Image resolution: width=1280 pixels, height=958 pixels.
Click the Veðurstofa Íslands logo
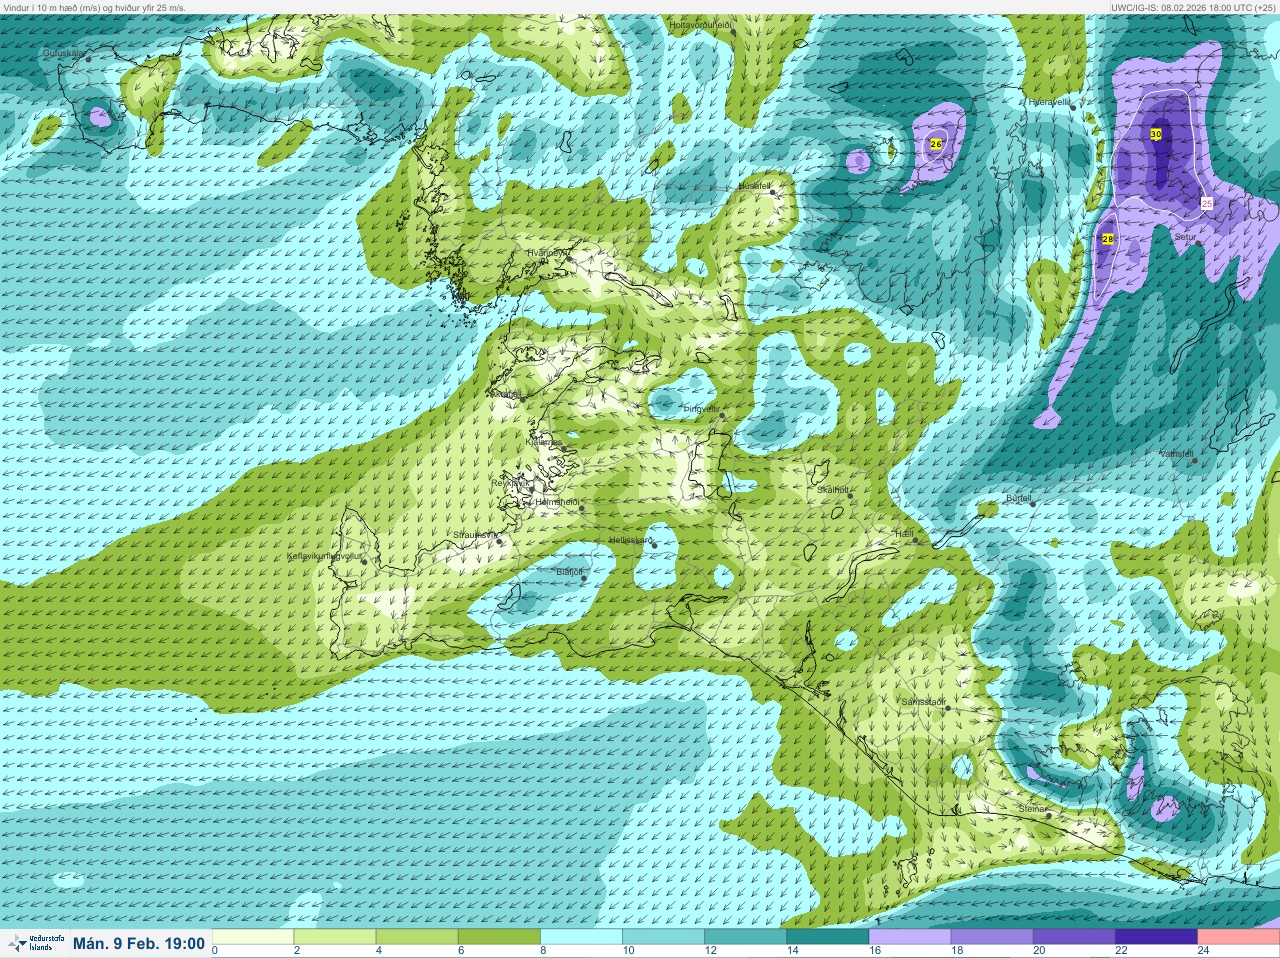click(x=35, y=943)
